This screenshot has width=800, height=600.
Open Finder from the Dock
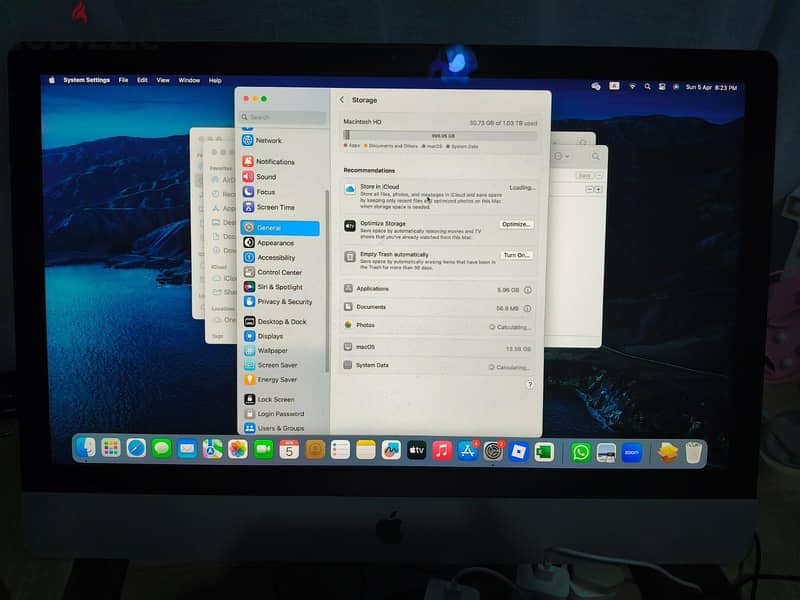click(86, 448)
